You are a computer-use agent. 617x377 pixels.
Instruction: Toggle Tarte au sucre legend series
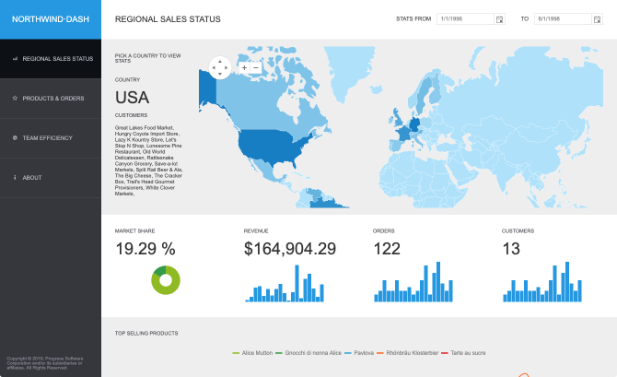[464, 353]
